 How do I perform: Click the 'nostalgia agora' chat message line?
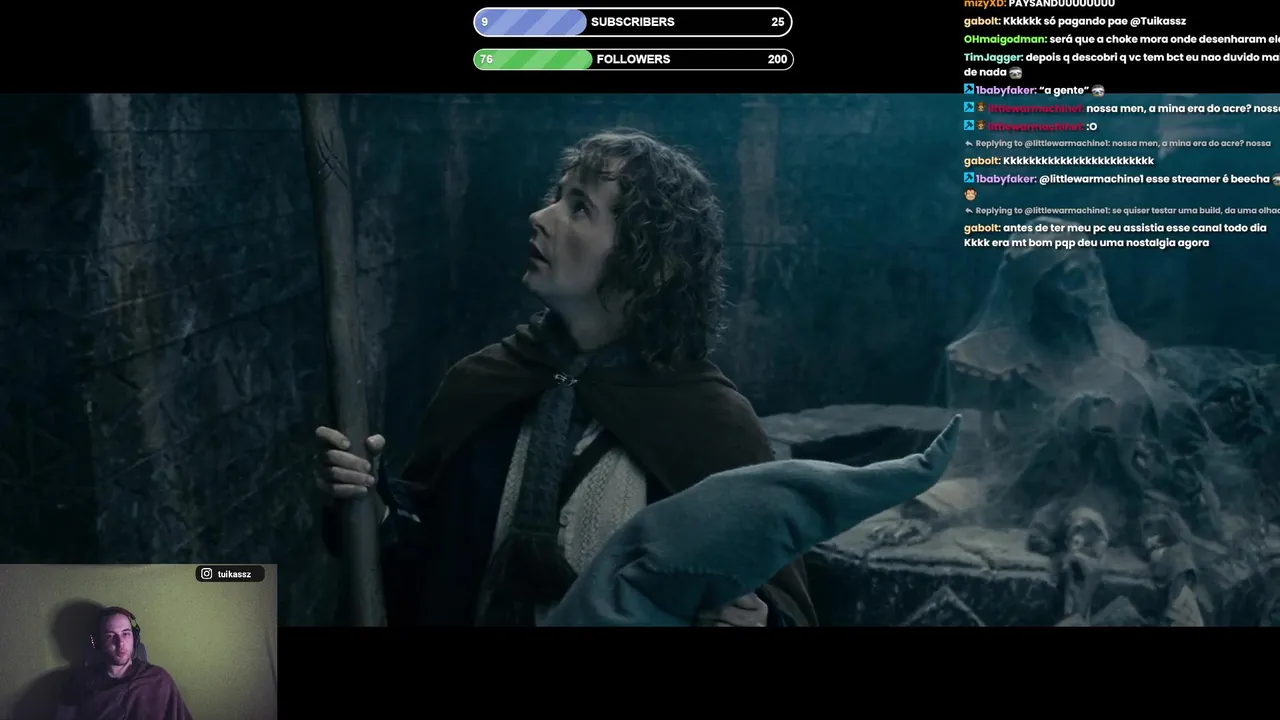[1086, 243]
